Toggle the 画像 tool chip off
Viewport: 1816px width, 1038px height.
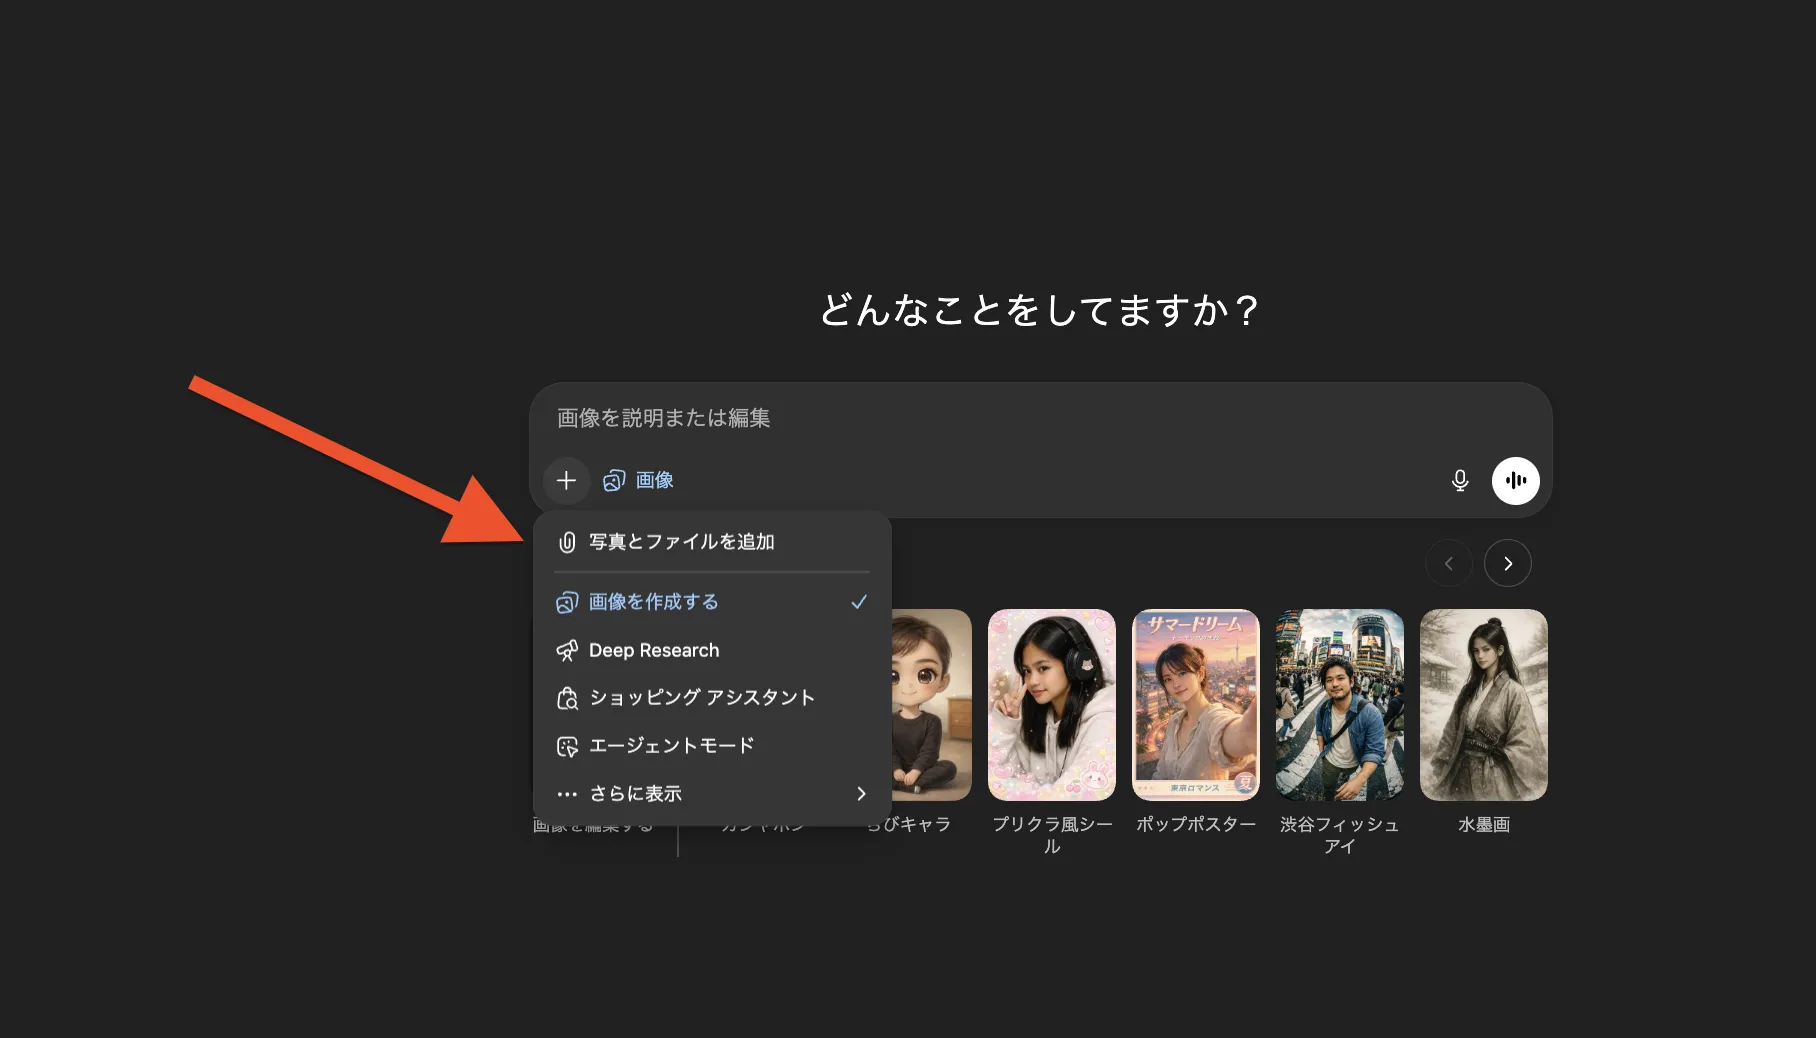pyautogui.click(x=639, y=480)
